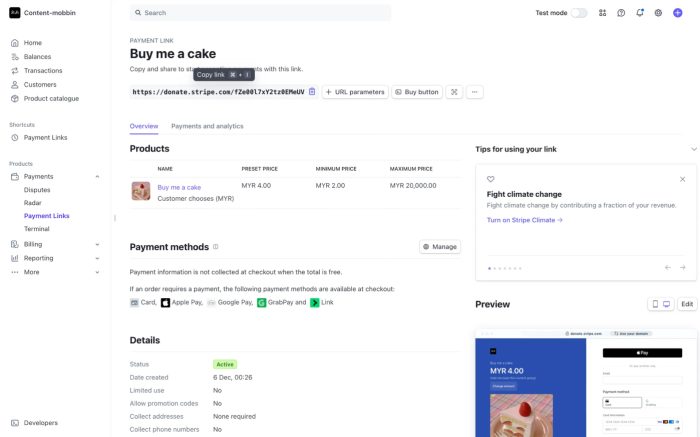Open the apps grid icon
This screenshot has width=700, height=437.
pos(602,13)
